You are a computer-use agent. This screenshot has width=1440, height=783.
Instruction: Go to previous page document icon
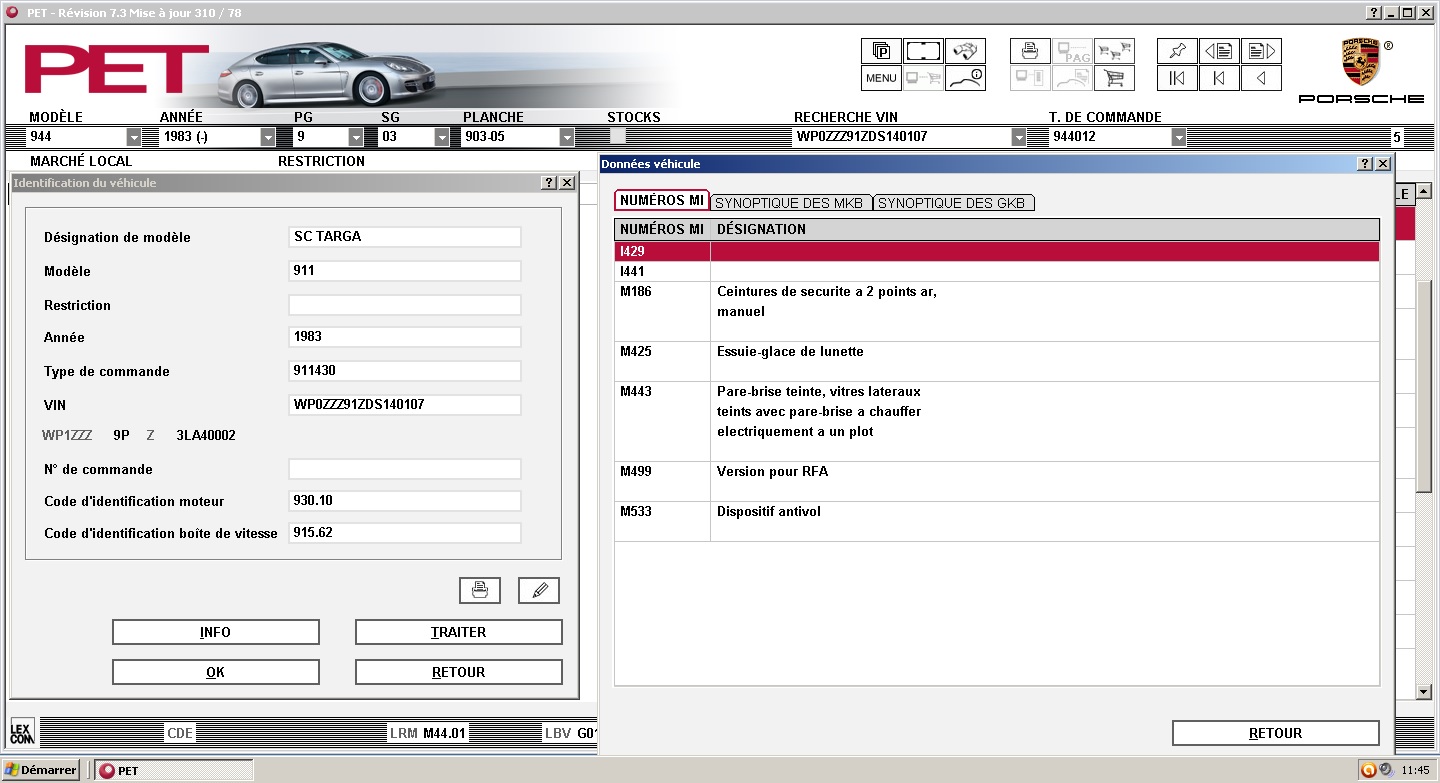pos(1219,51)
